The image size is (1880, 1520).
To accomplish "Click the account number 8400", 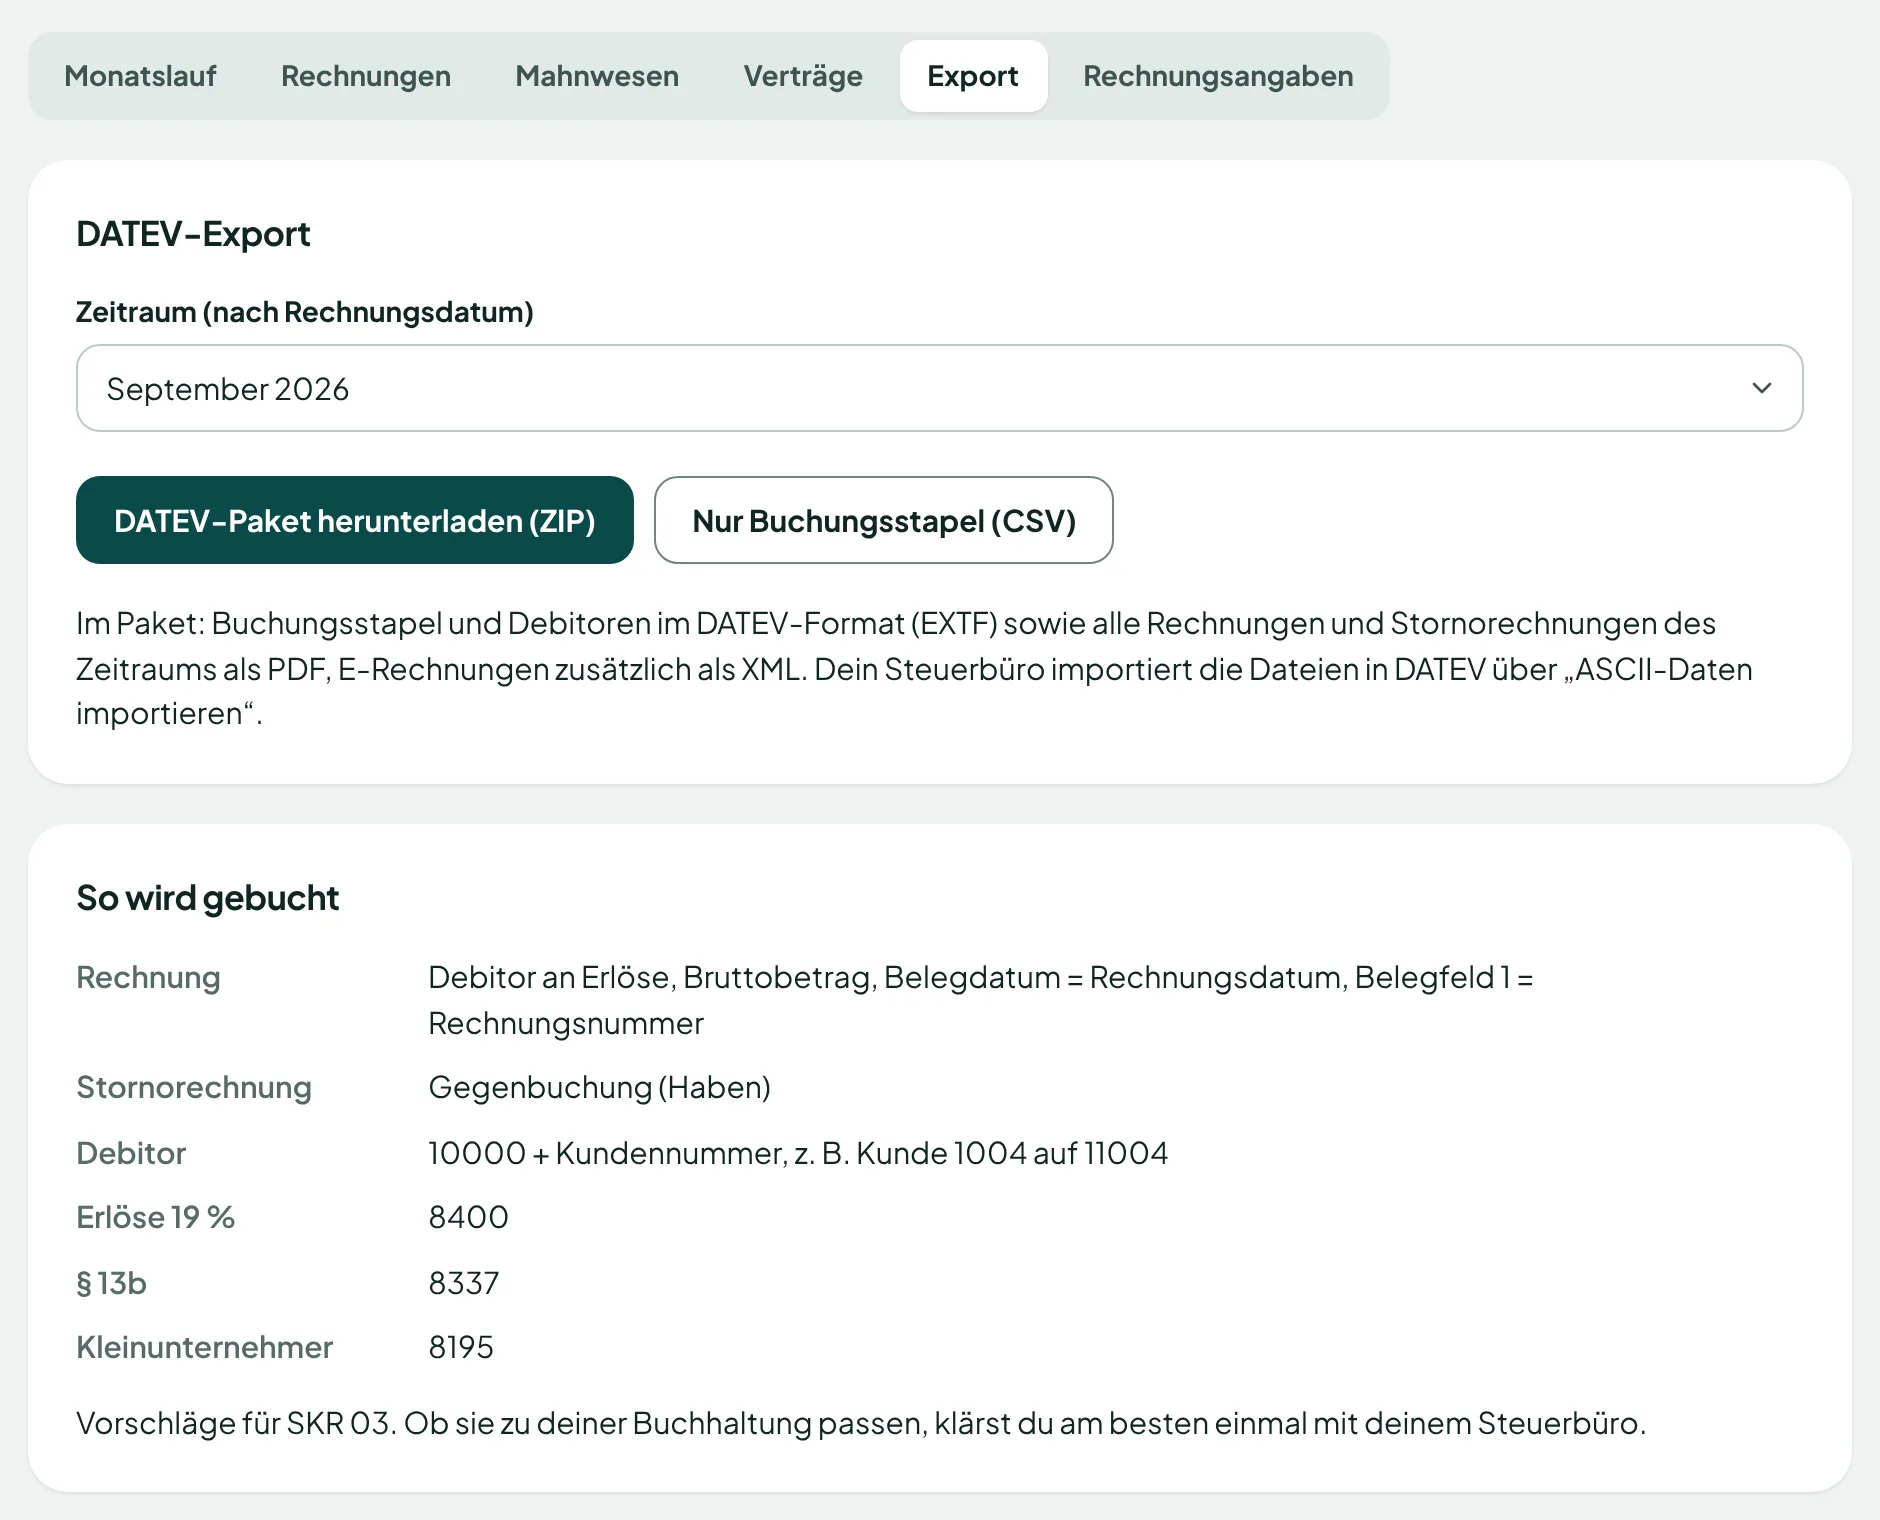I will (x=469, y=1217).
